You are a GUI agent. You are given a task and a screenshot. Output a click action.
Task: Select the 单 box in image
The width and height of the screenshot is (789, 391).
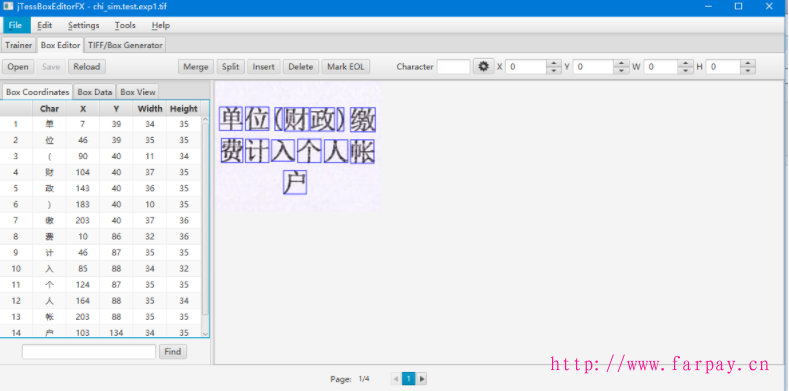pos(231,119)
